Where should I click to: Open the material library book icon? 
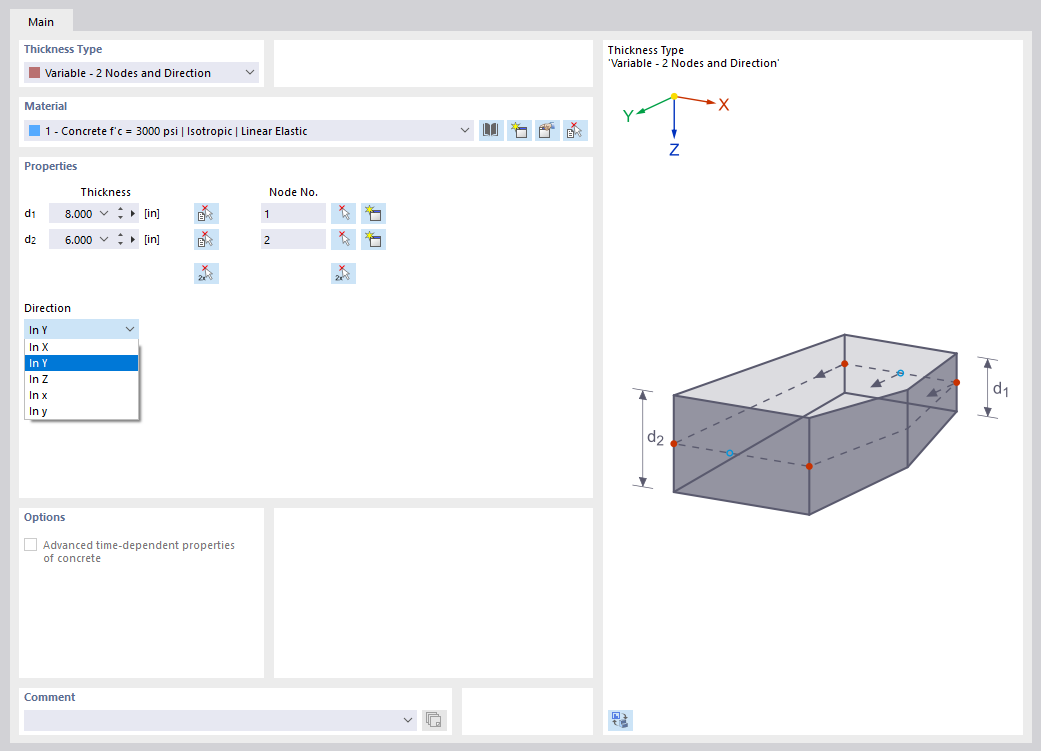tap(490, 129)
